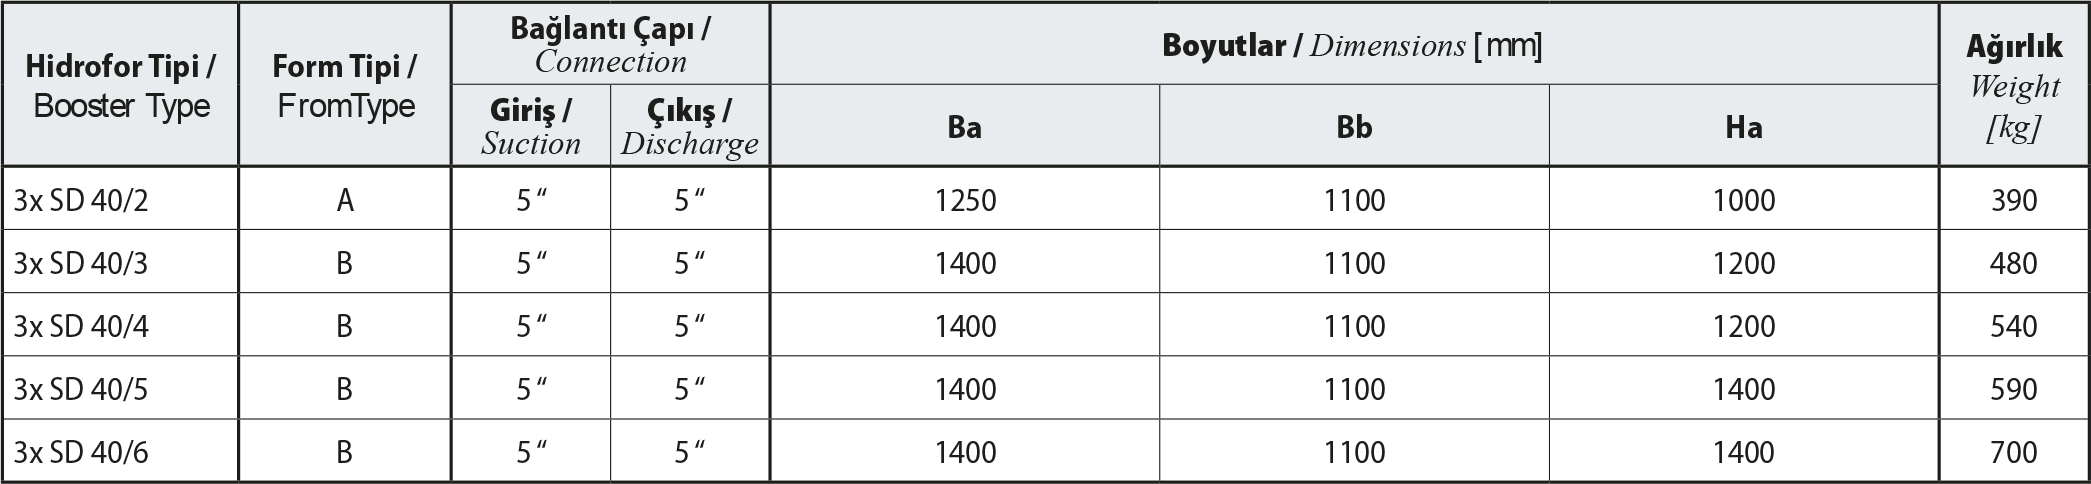Click the Bağlantı Çapı / Connection header

tap(610, 45)
